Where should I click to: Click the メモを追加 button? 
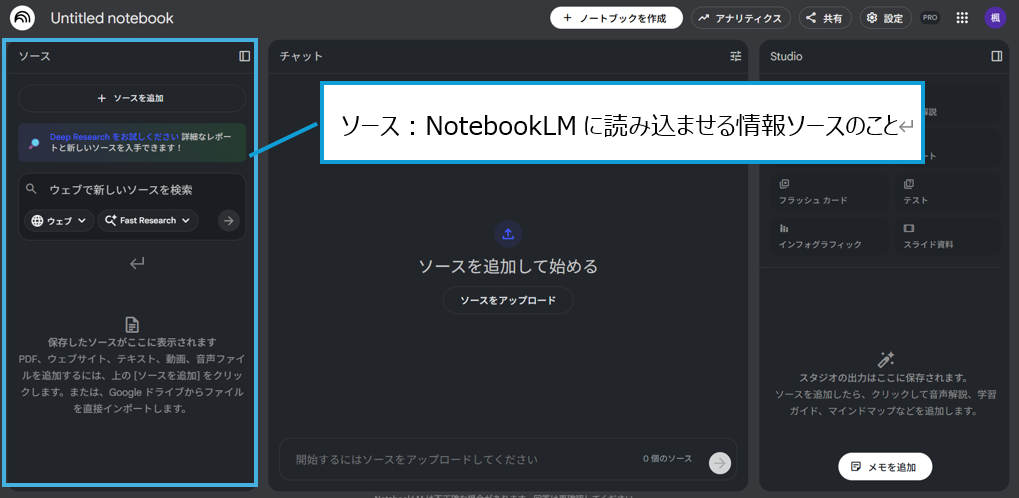pyautogui.click(x=884, y=467)
